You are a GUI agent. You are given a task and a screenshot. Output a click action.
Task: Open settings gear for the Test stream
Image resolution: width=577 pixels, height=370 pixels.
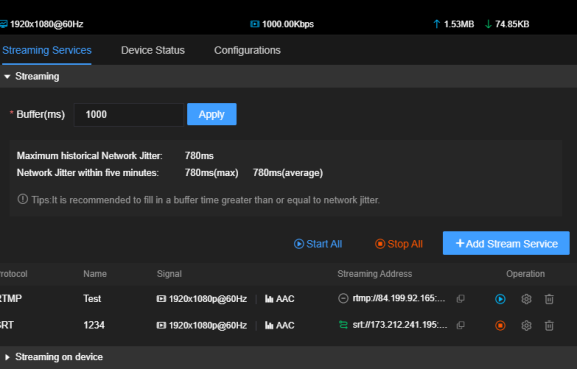526,299
